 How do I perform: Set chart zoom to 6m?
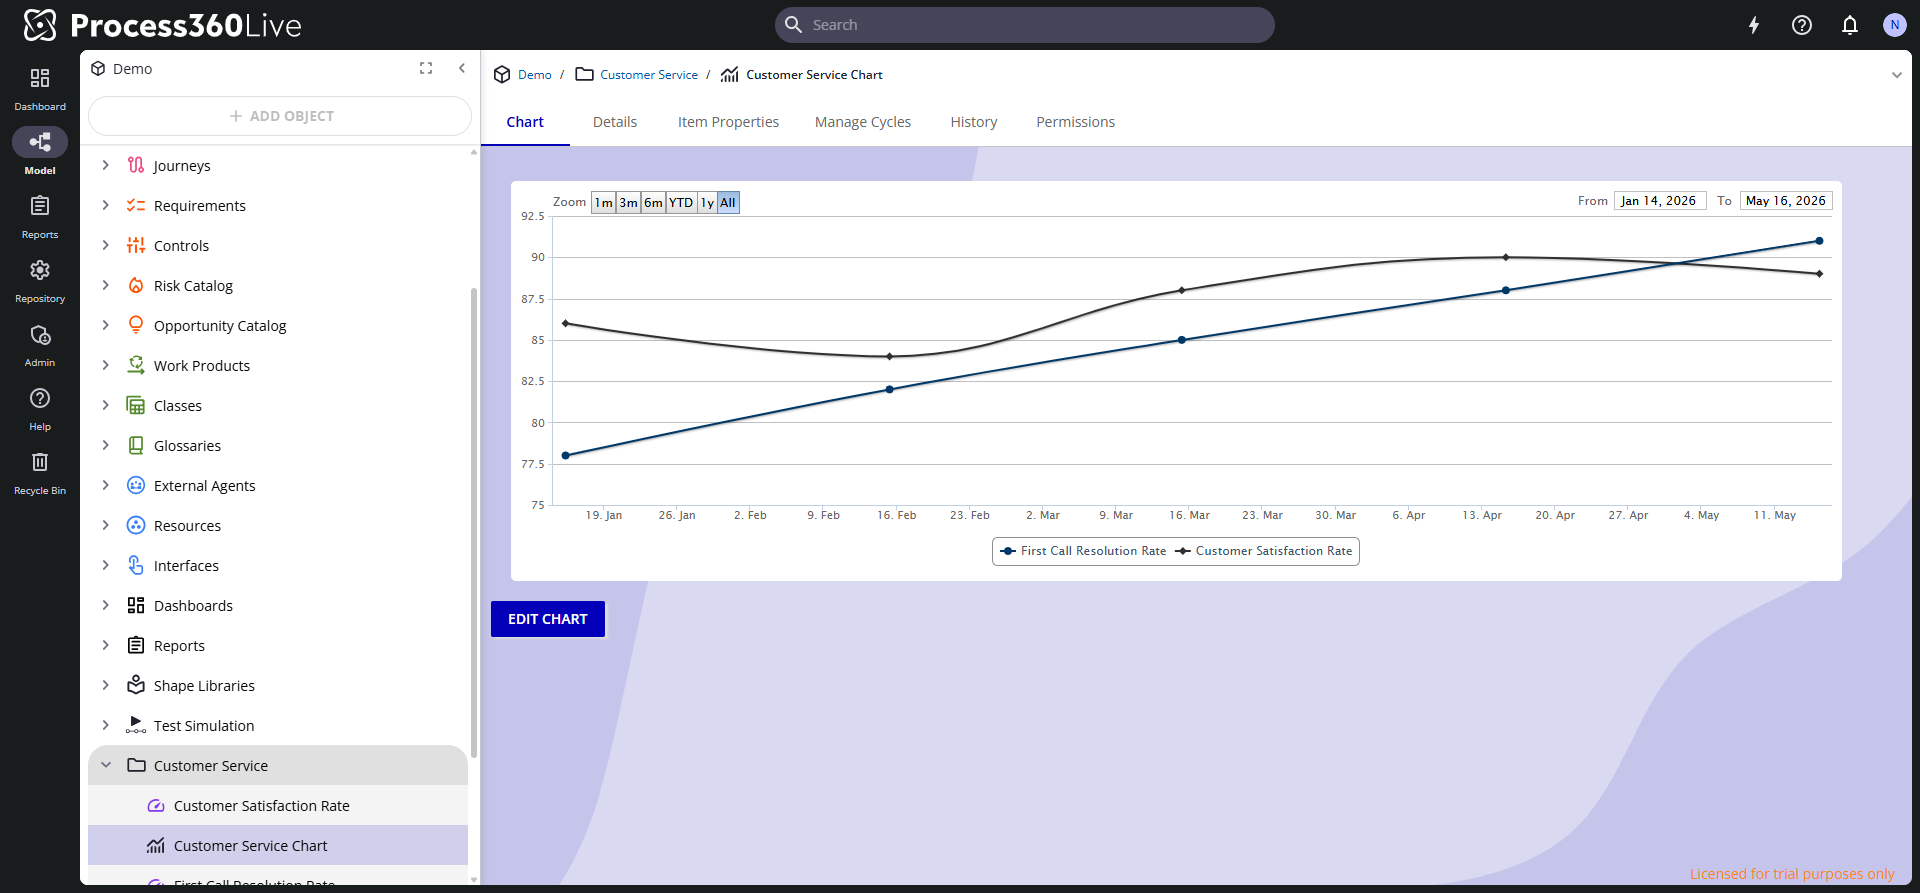click(x=653, y=202)
